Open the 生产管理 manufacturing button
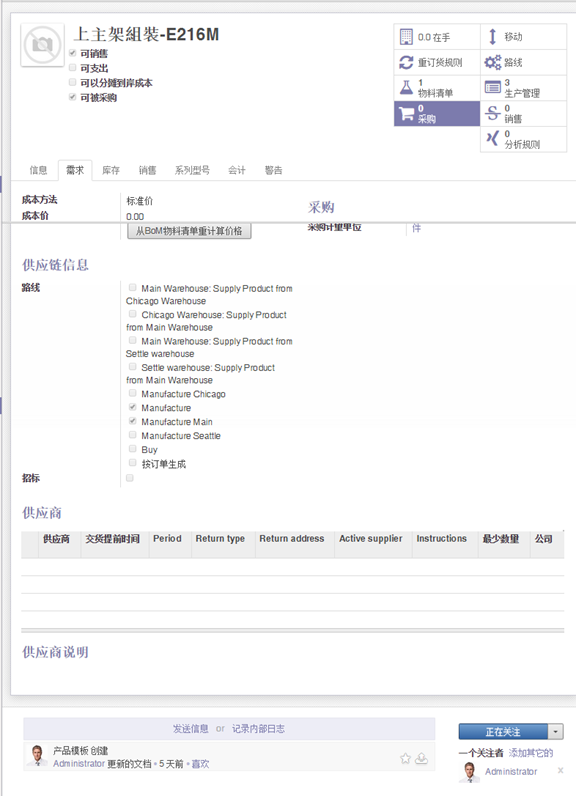Viewport: 576px width, 796px height. point(523,88)
